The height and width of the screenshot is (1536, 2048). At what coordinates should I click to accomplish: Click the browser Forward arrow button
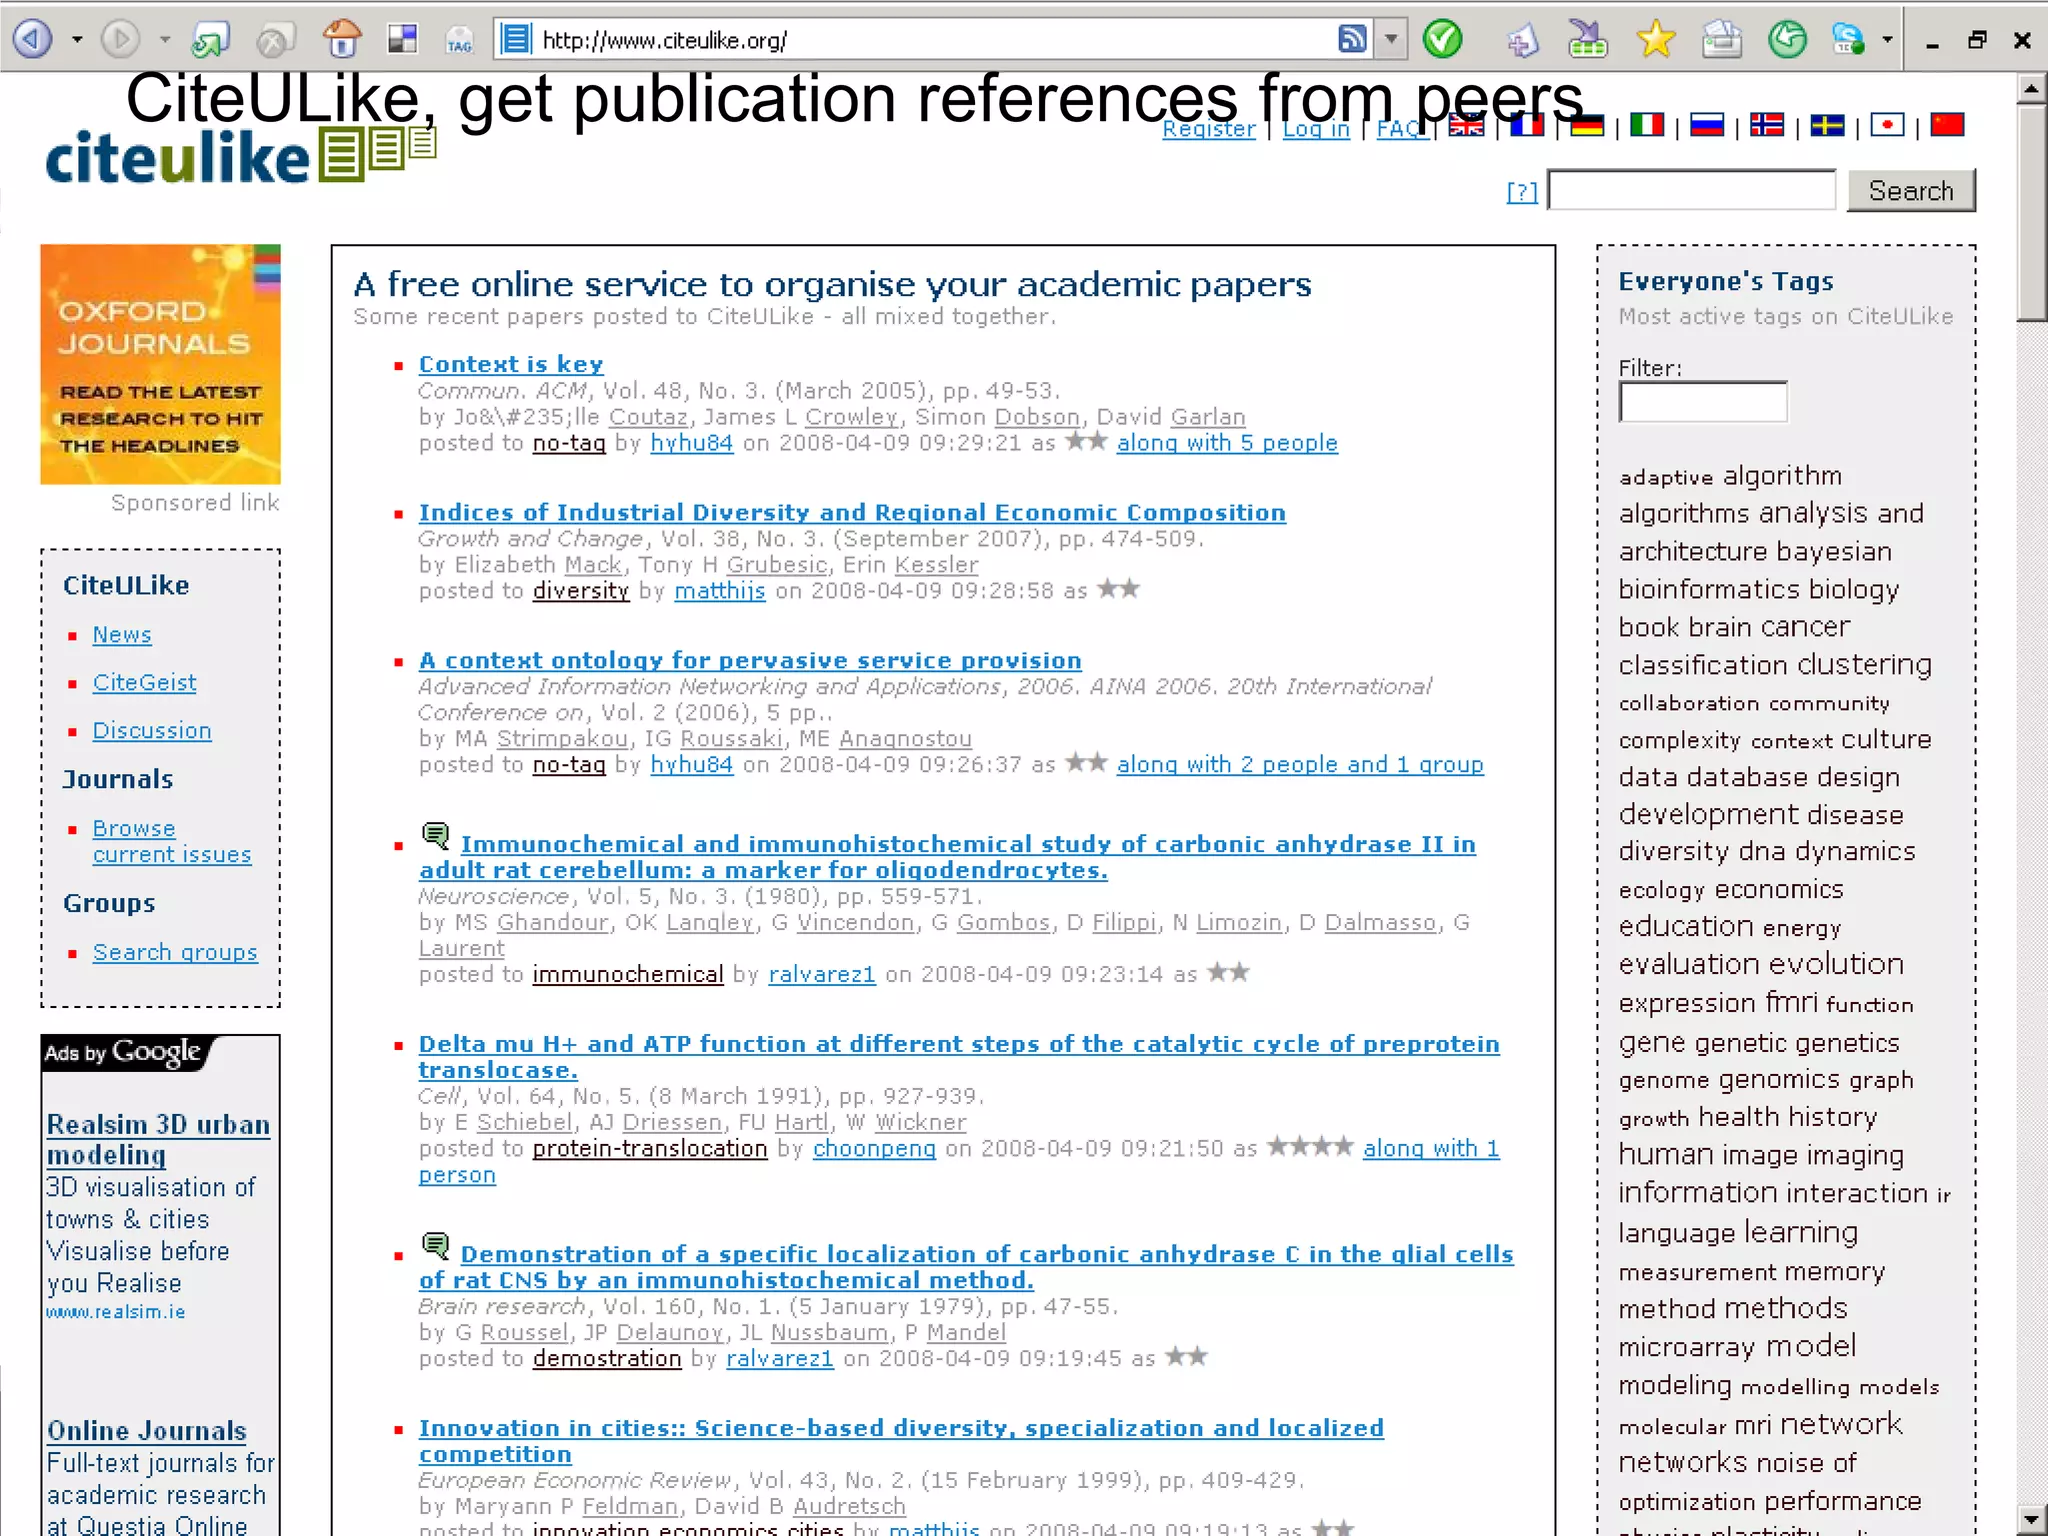pyautogui.click(x=121, y=40)
